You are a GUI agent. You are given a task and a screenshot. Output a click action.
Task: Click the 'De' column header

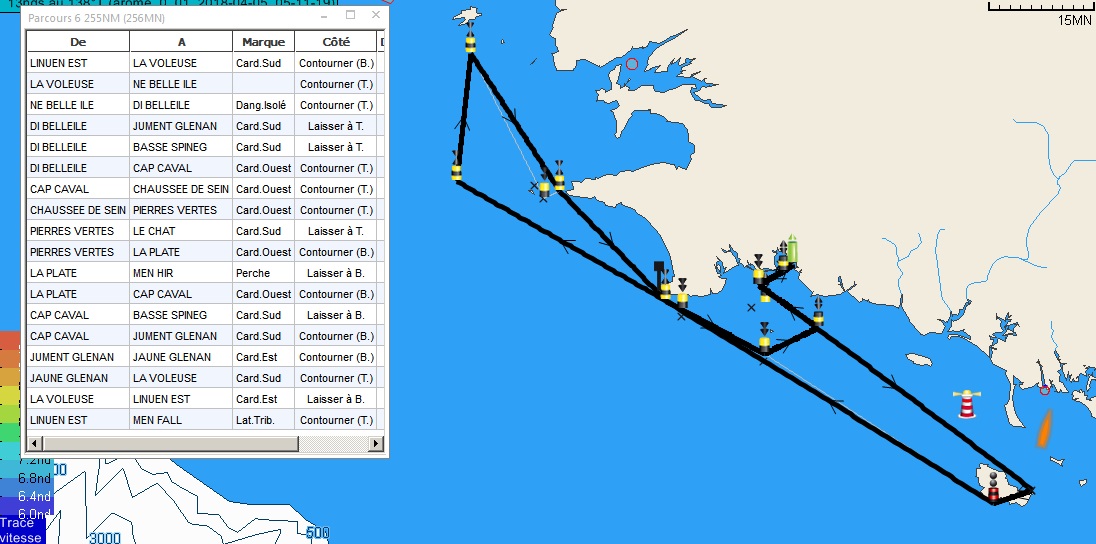pyautogui.click(x=78, y=42)
